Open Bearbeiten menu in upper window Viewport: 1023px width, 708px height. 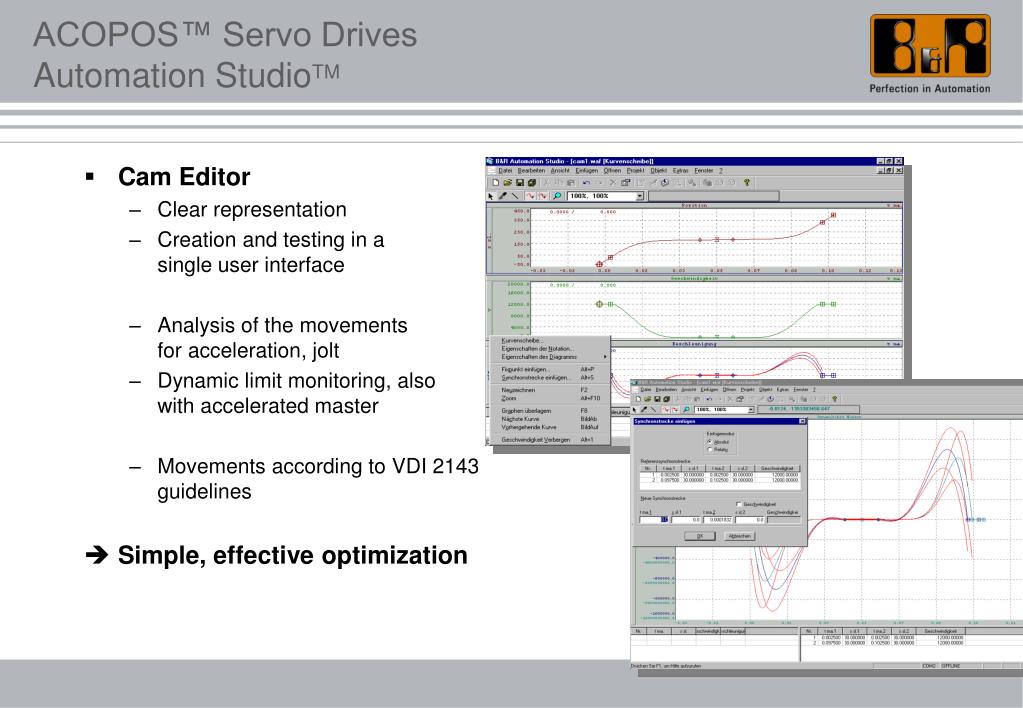click(531, 170)
